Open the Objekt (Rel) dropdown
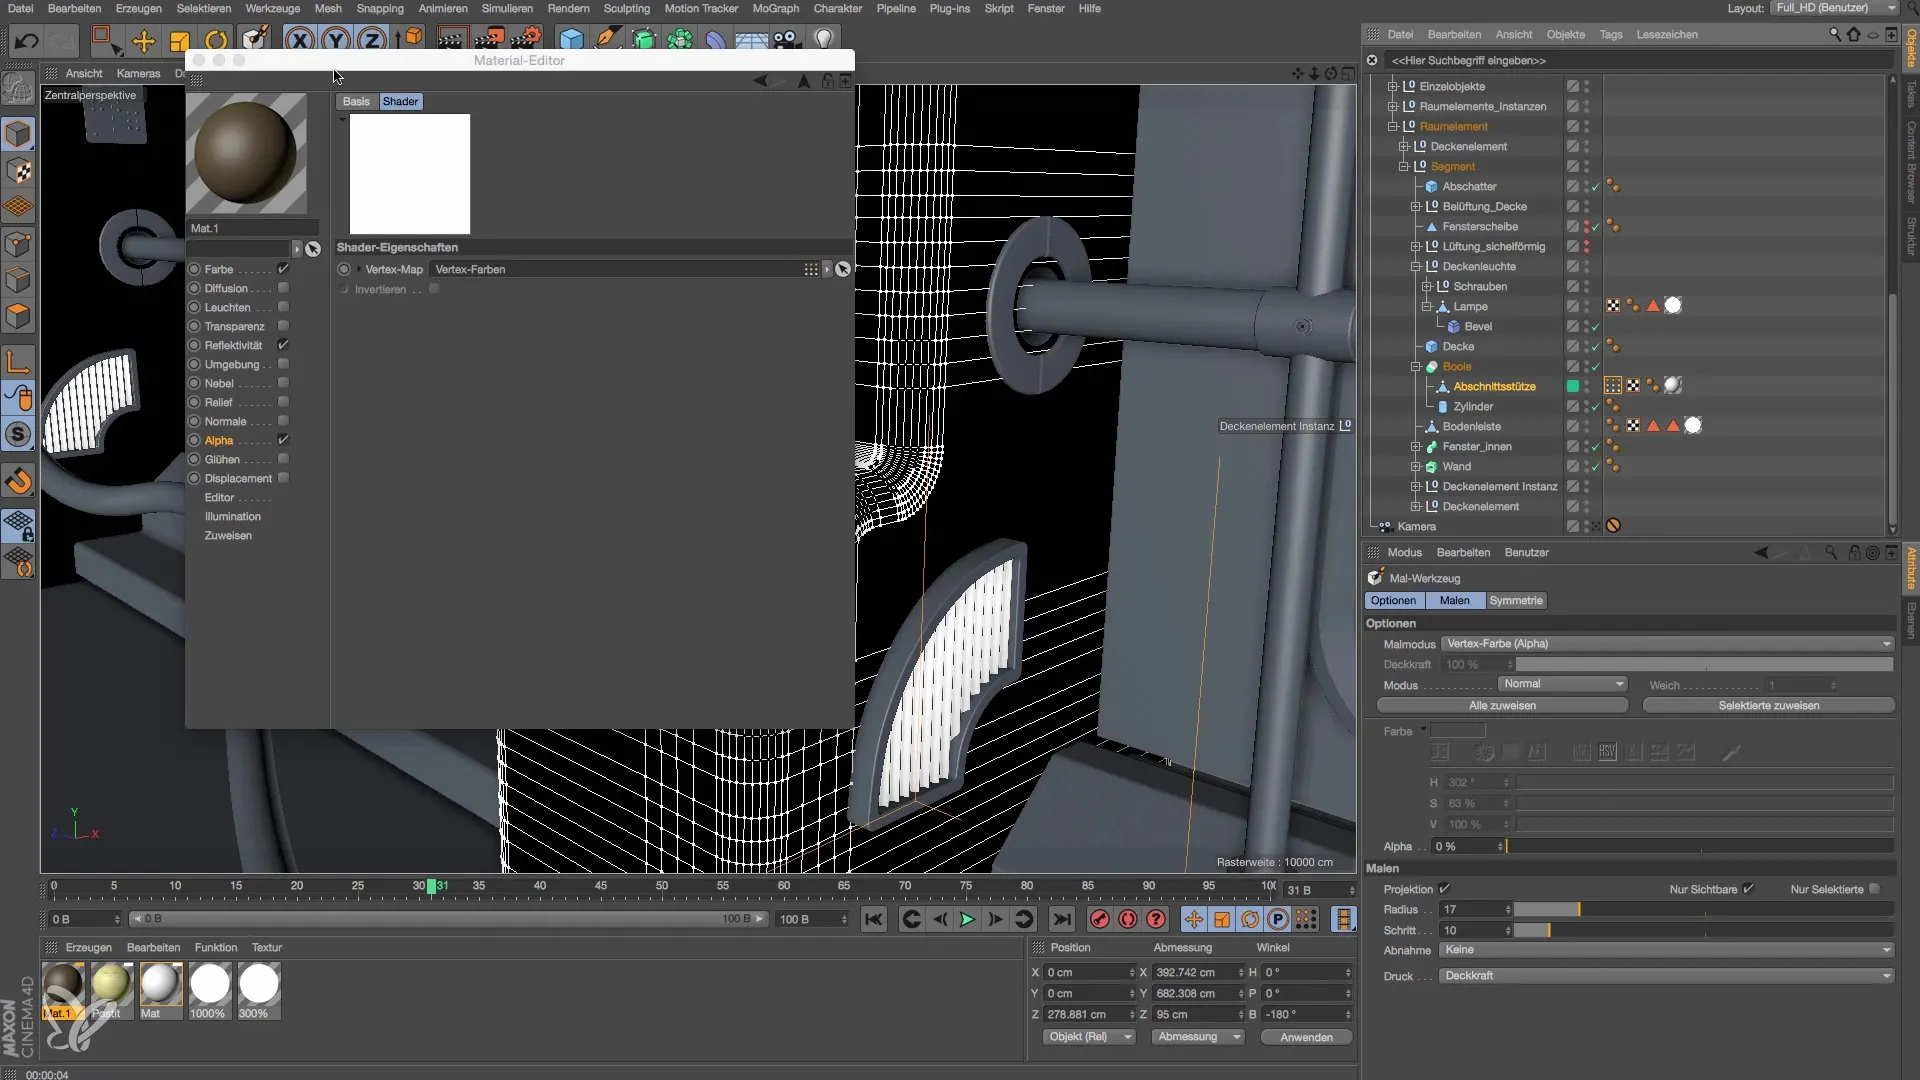Image resolution: width=1920 pixels, height=1080 pixels. [1088, 1037]
